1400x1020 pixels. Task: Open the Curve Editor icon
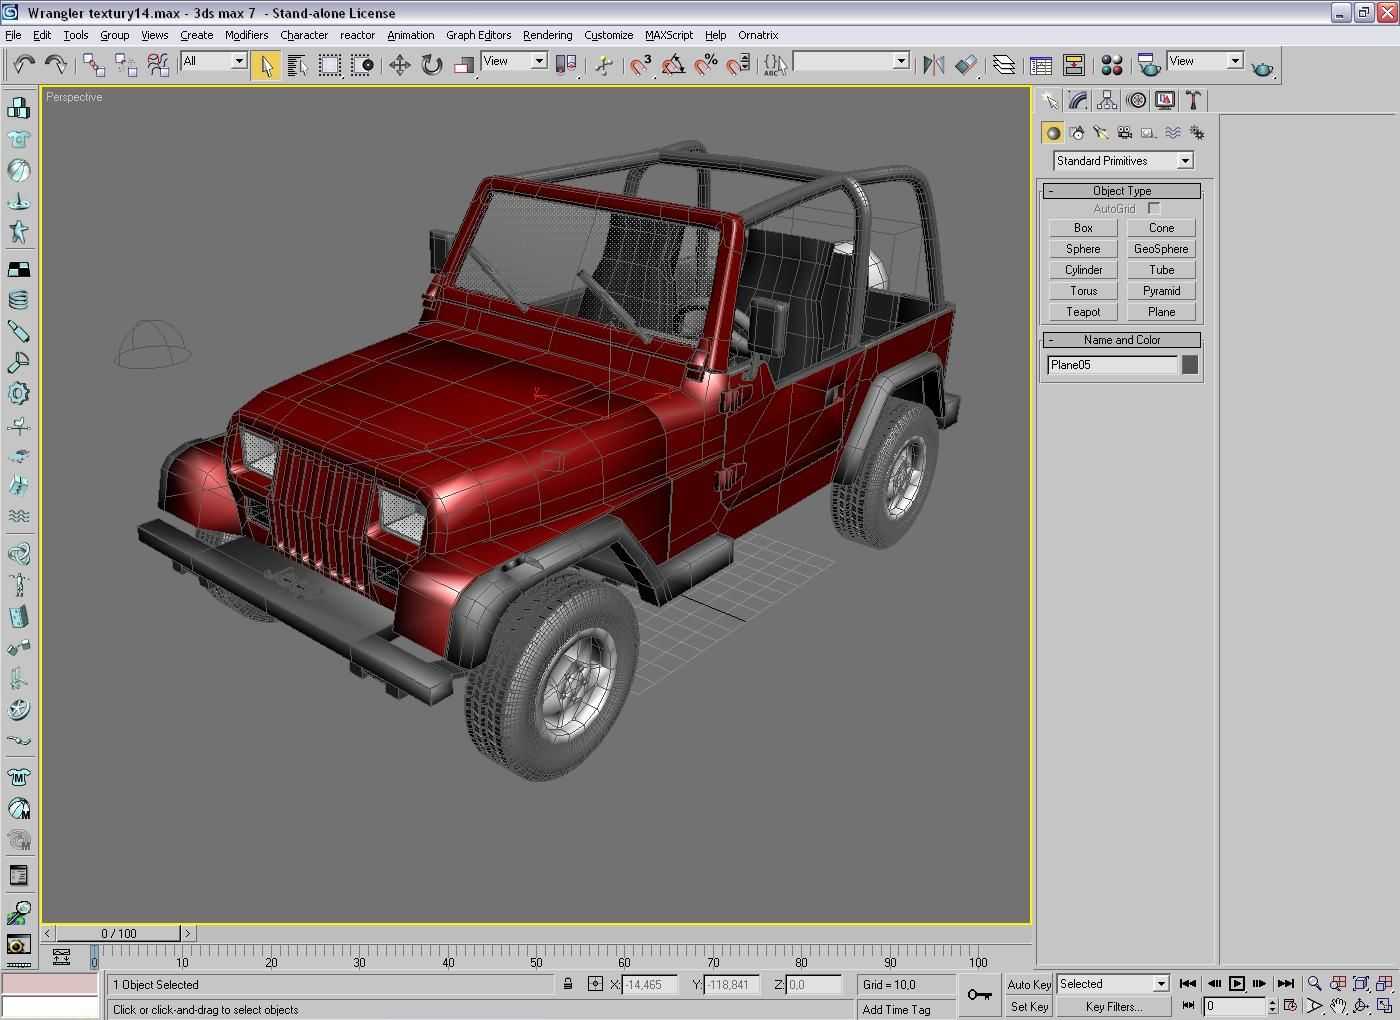(x=1041, y=65)
